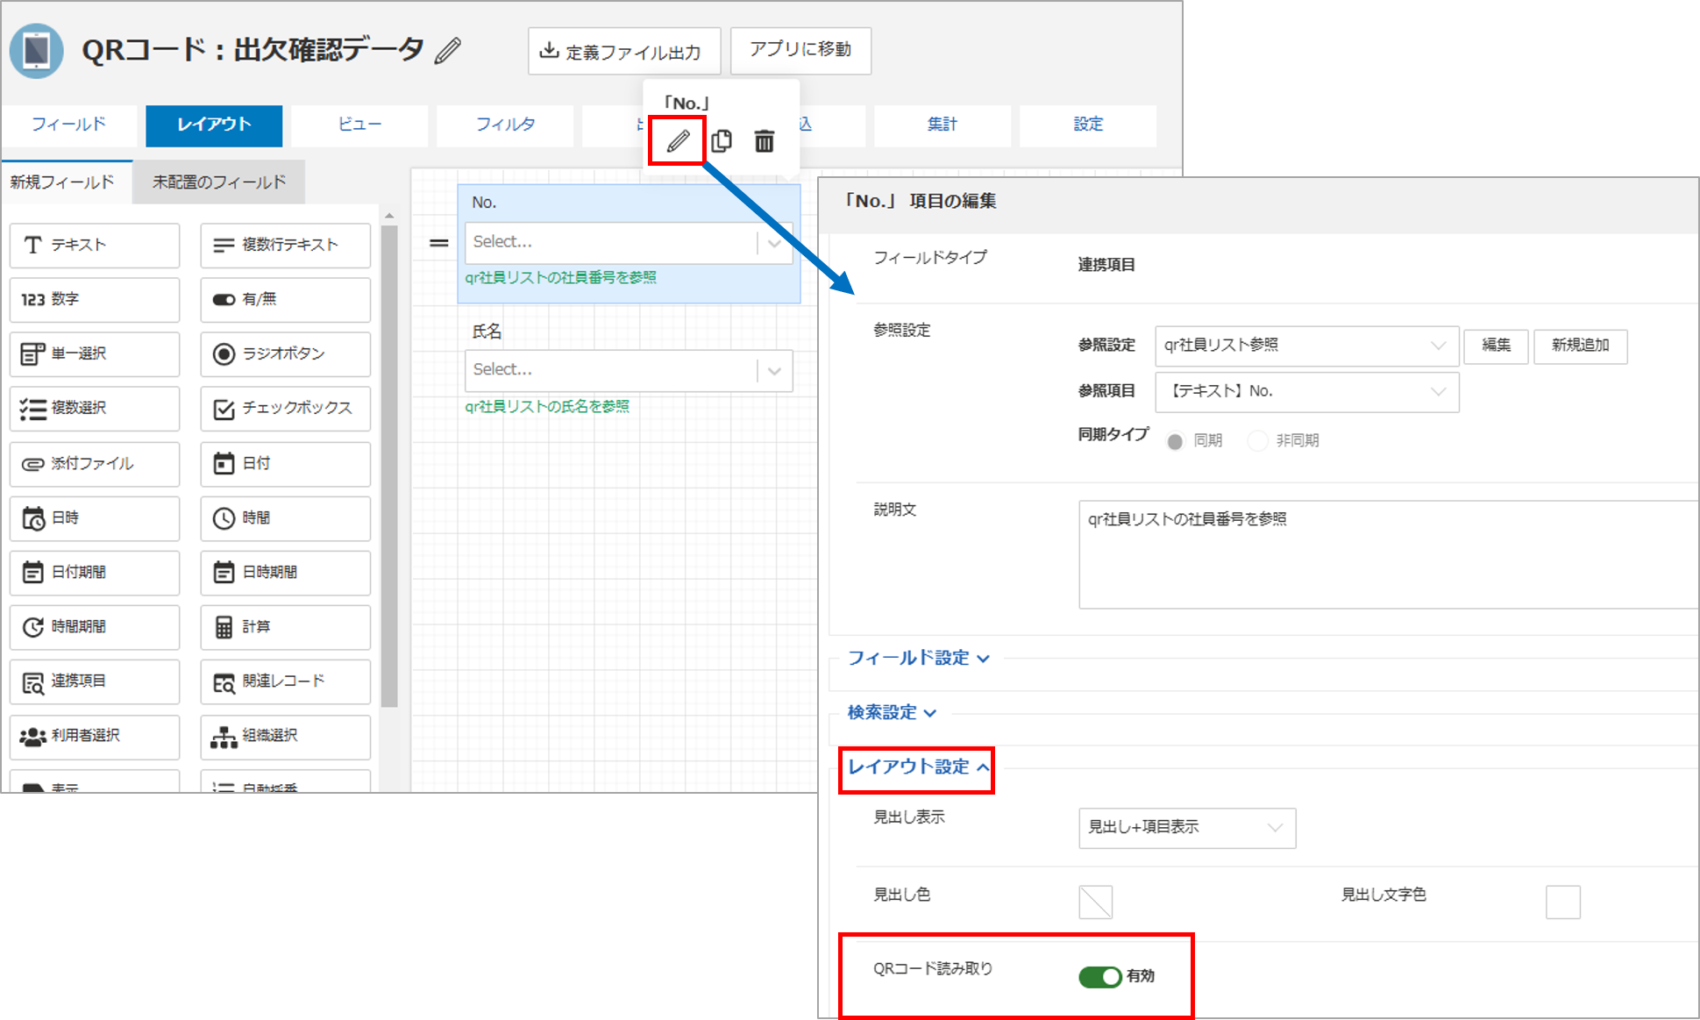Click the 説明文 text area

point(1388,555)
